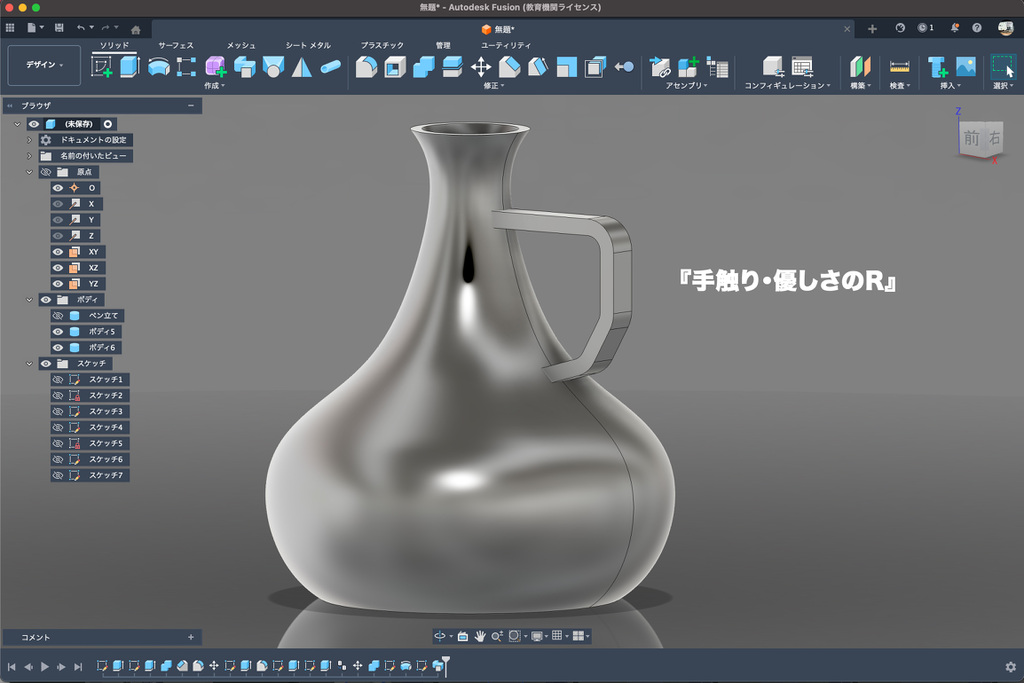1024x683 pixels.
Task: Add a comment with the plus button
Action: 190,637
